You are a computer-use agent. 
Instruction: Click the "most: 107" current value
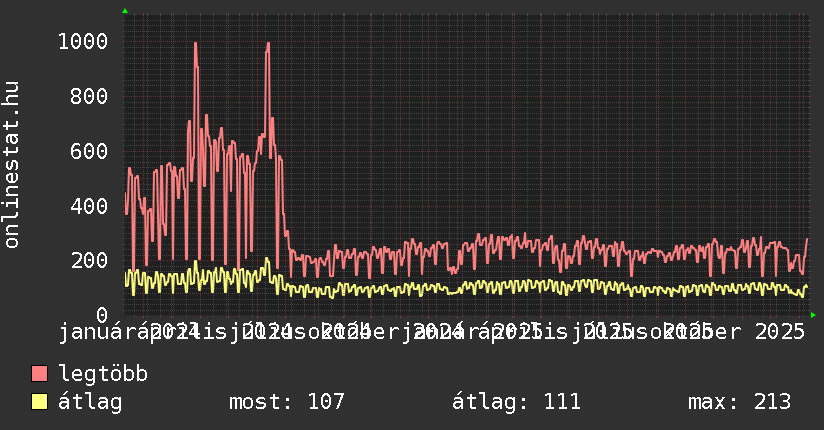287,402
